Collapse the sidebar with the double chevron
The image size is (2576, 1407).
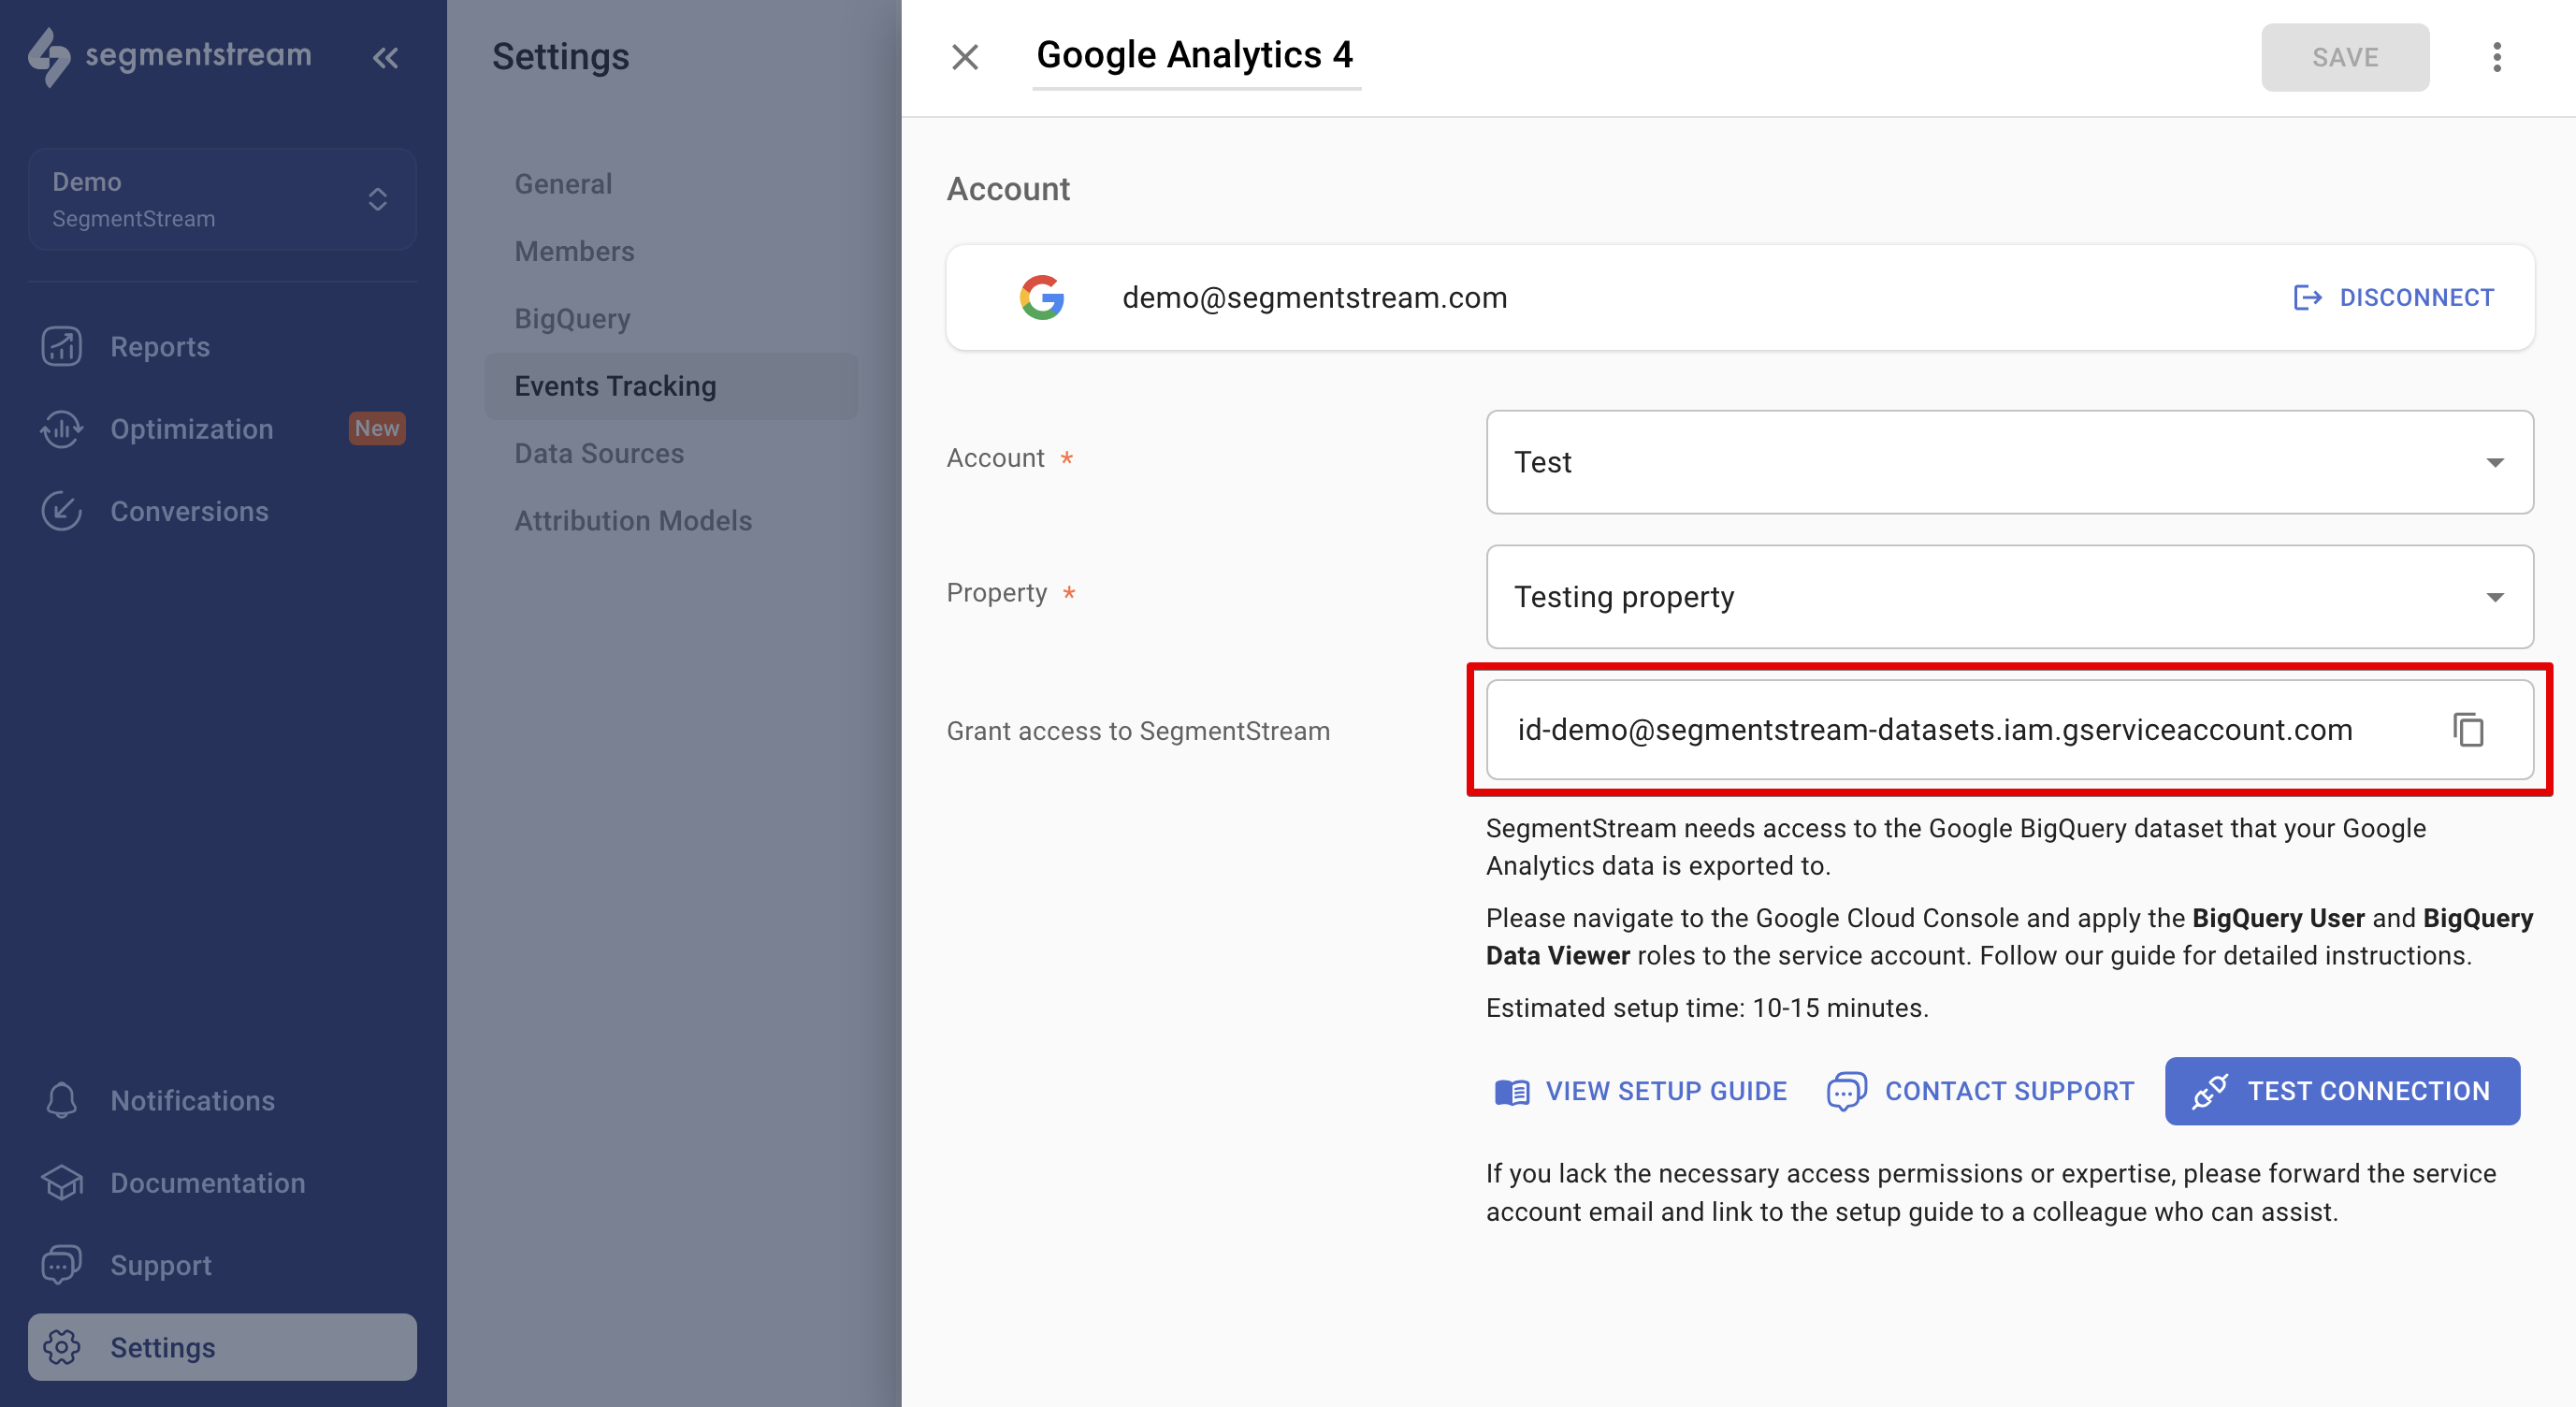[x=385, y=57]
